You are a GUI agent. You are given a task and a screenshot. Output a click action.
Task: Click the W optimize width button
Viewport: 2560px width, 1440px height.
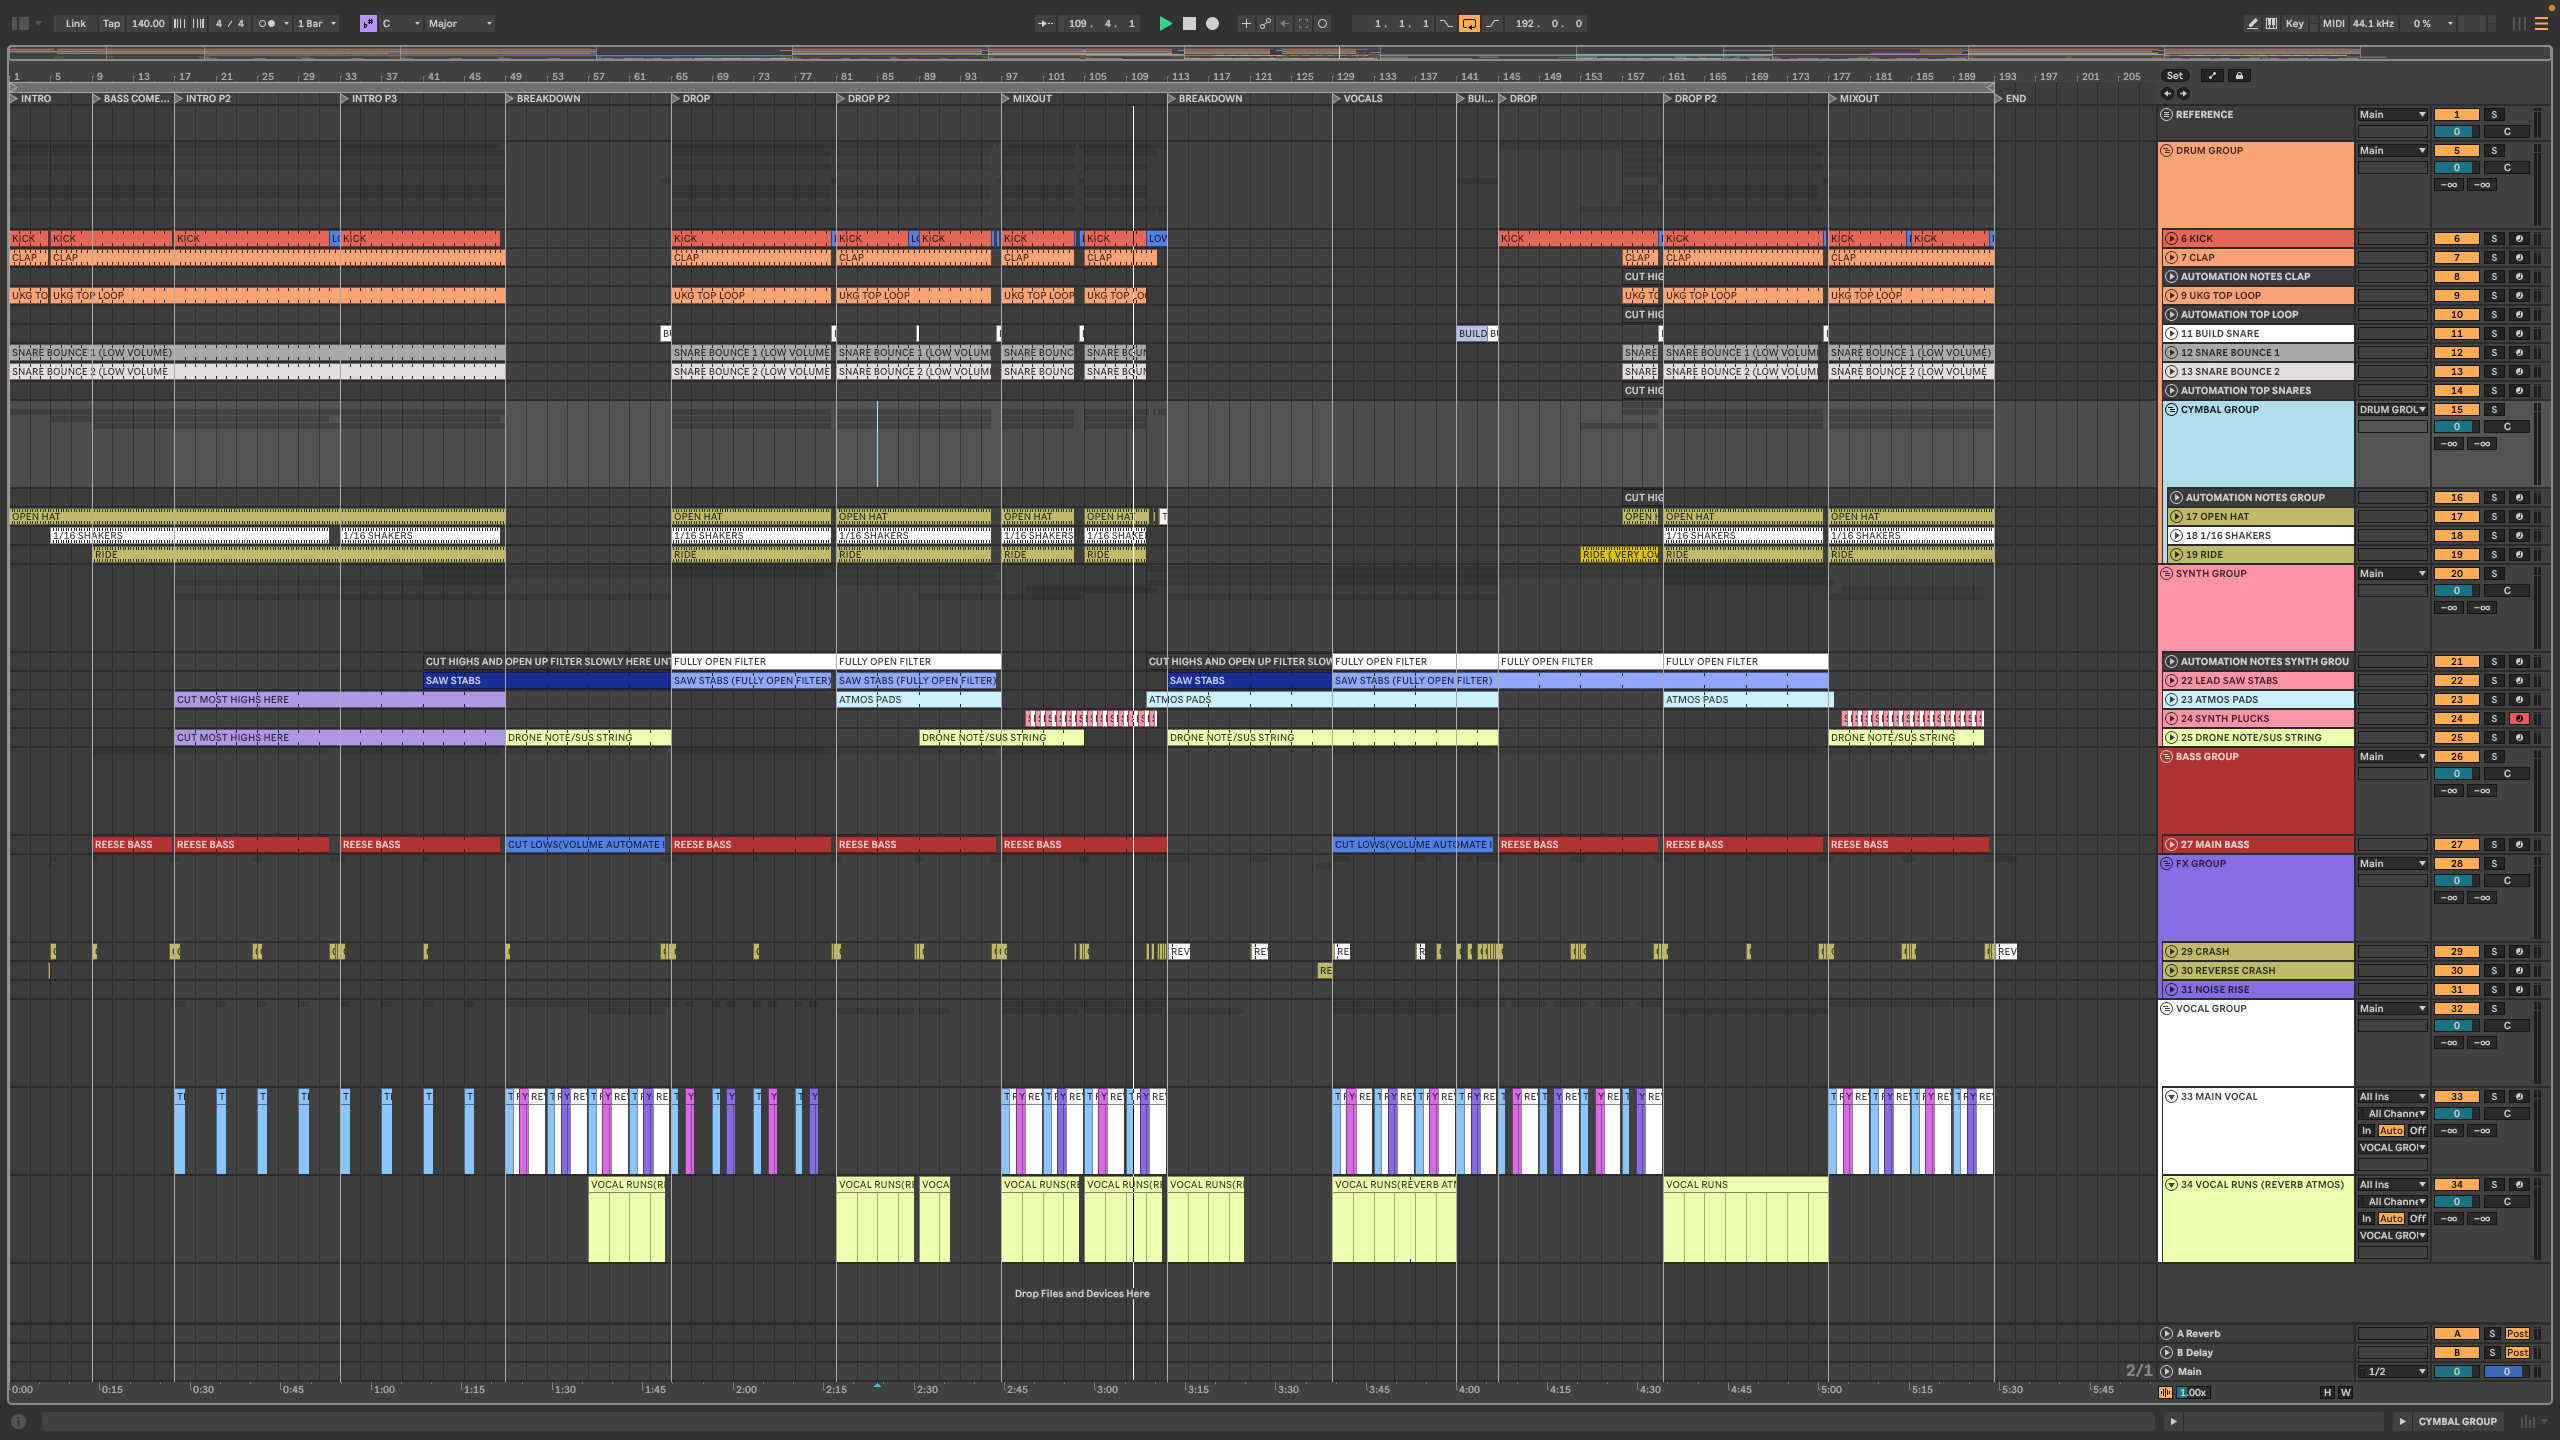pos(2345,1392)
